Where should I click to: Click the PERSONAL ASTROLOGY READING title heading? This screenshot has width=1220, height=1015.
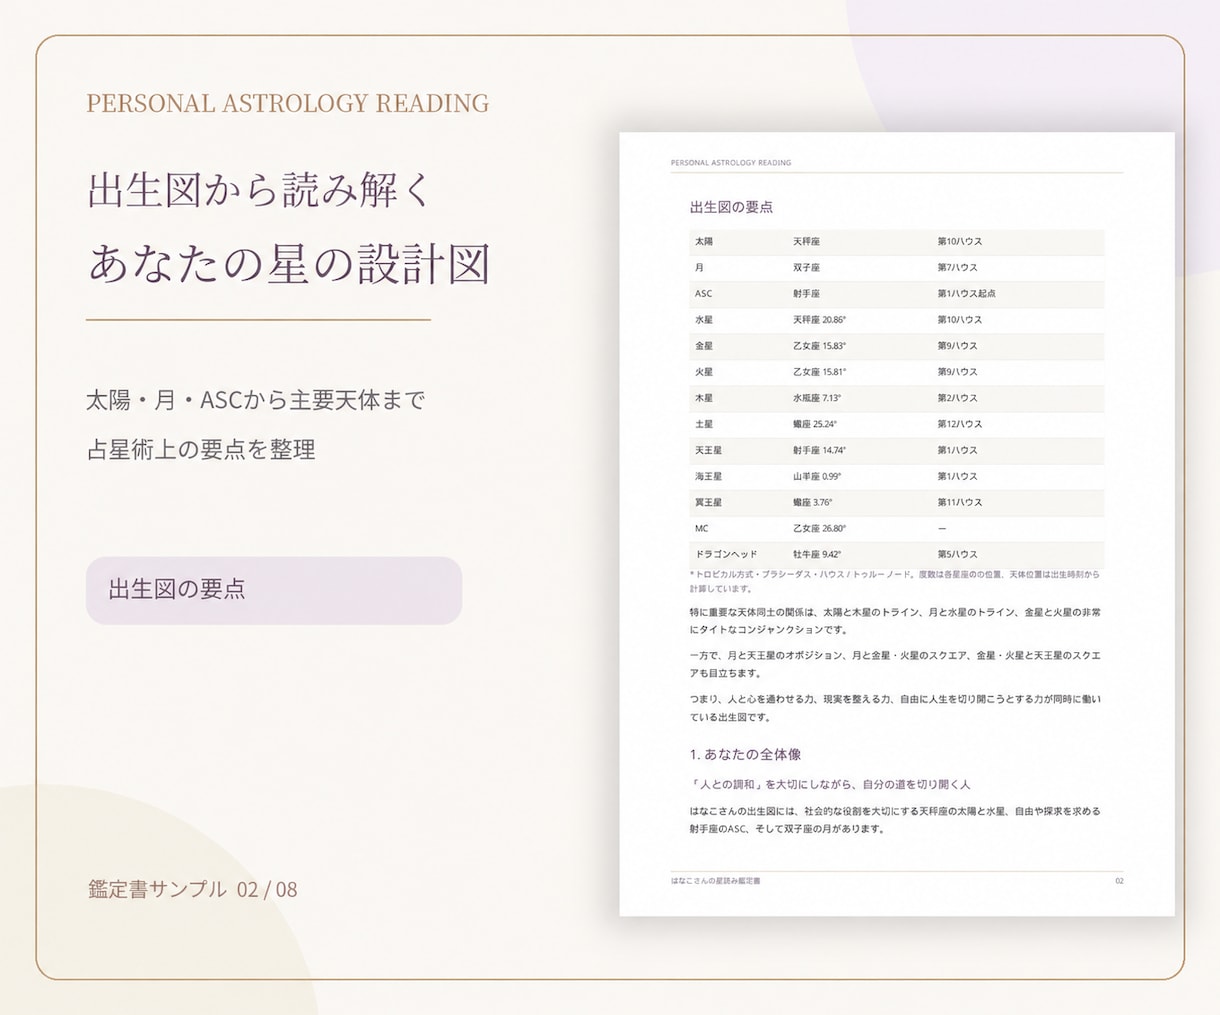pyautogui.click(x=288, y=103)
